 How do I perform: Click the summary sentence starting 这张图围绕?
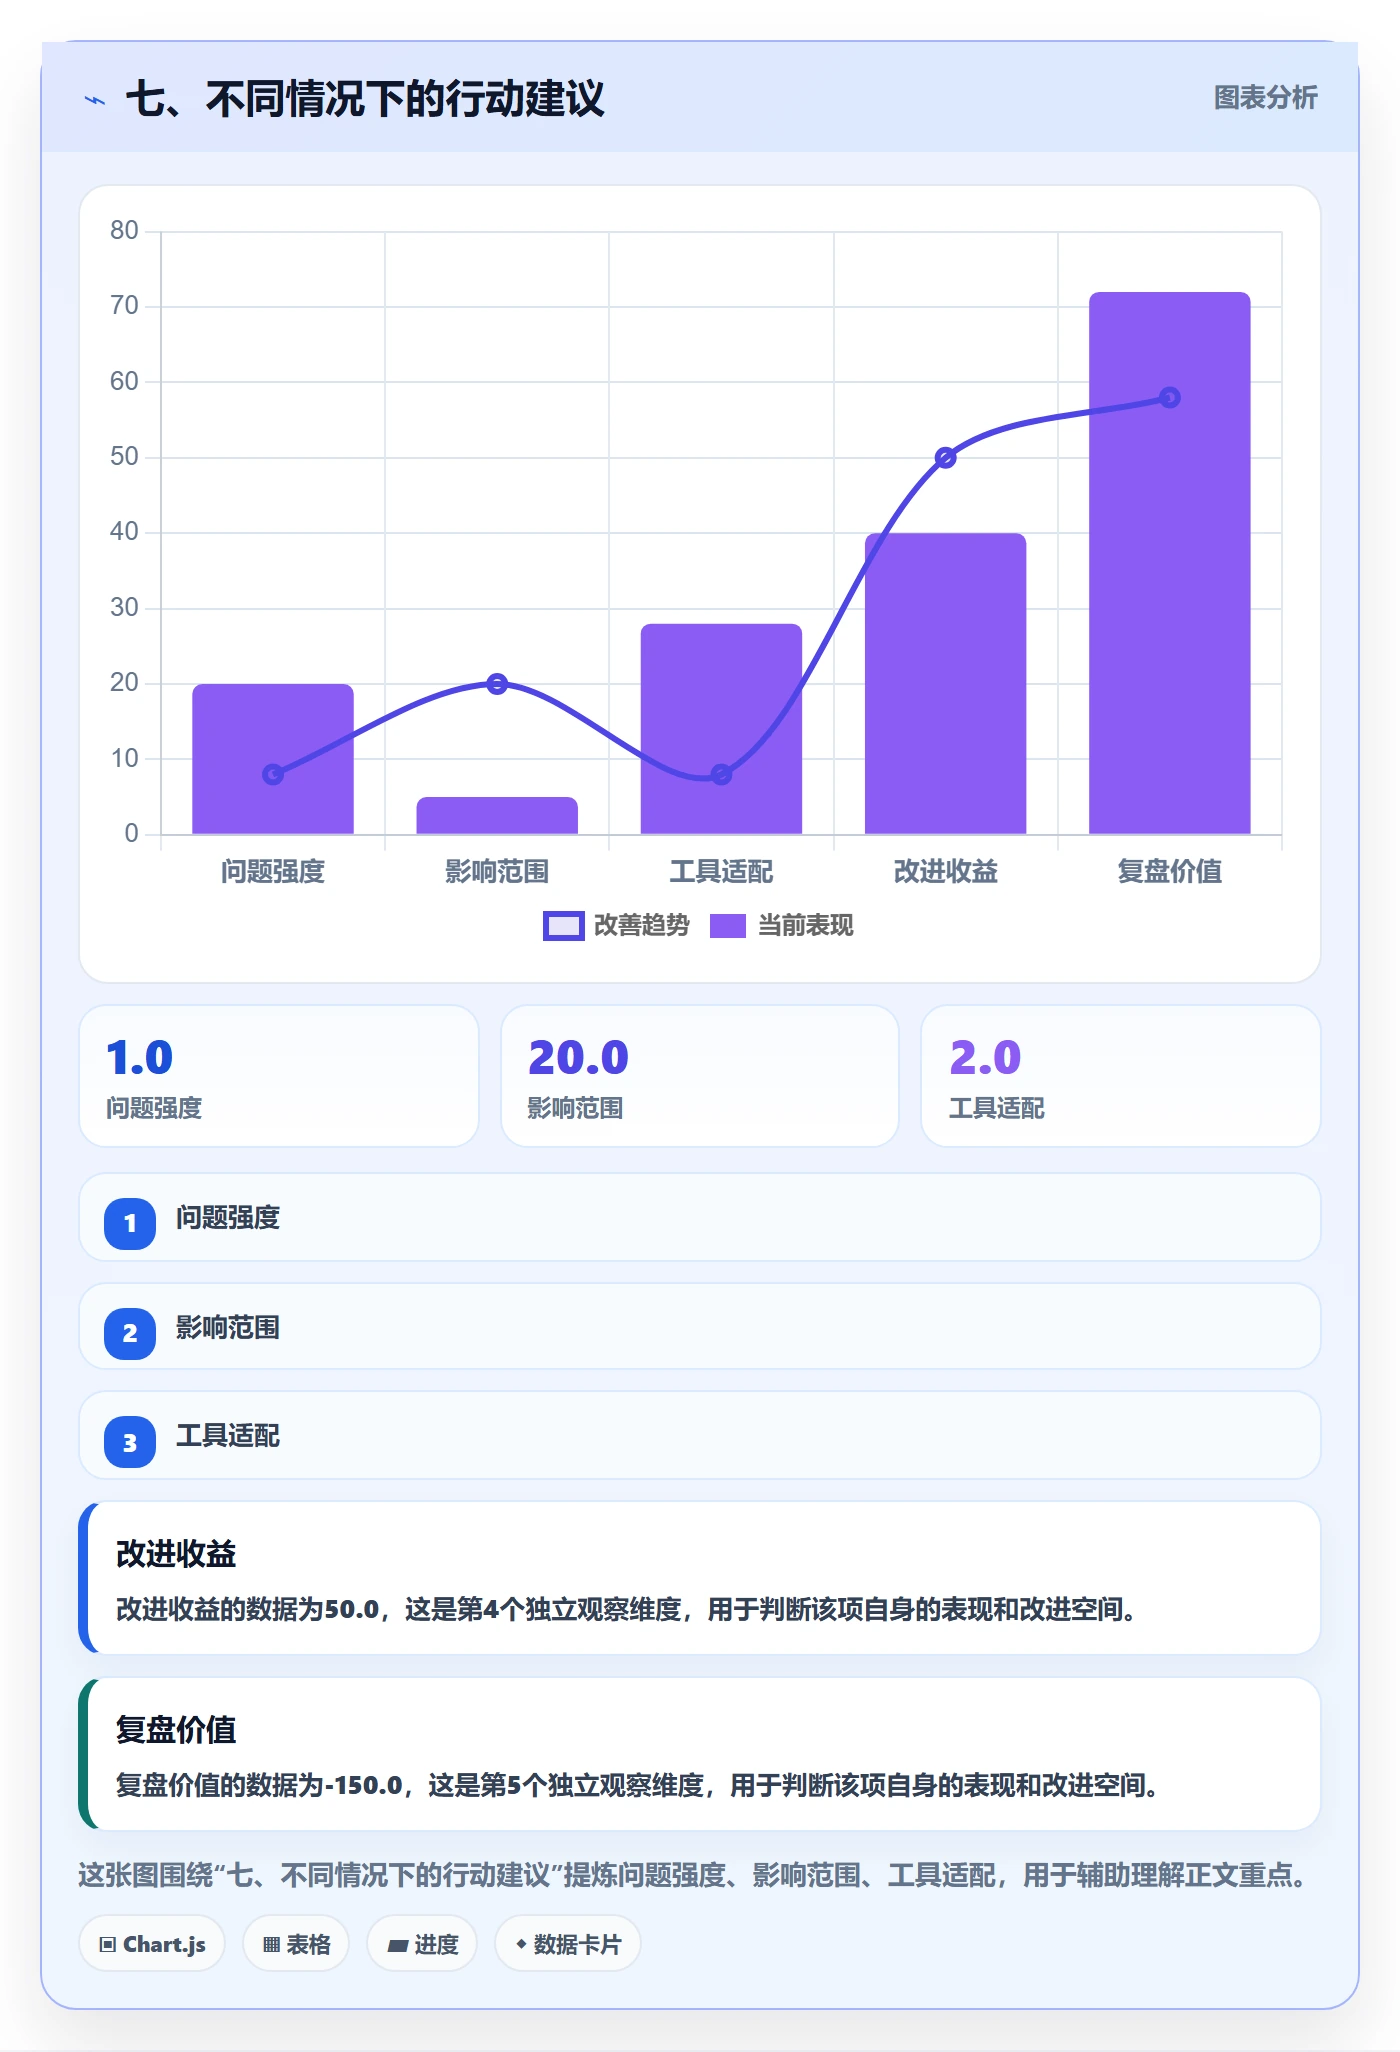(697, 1875)
